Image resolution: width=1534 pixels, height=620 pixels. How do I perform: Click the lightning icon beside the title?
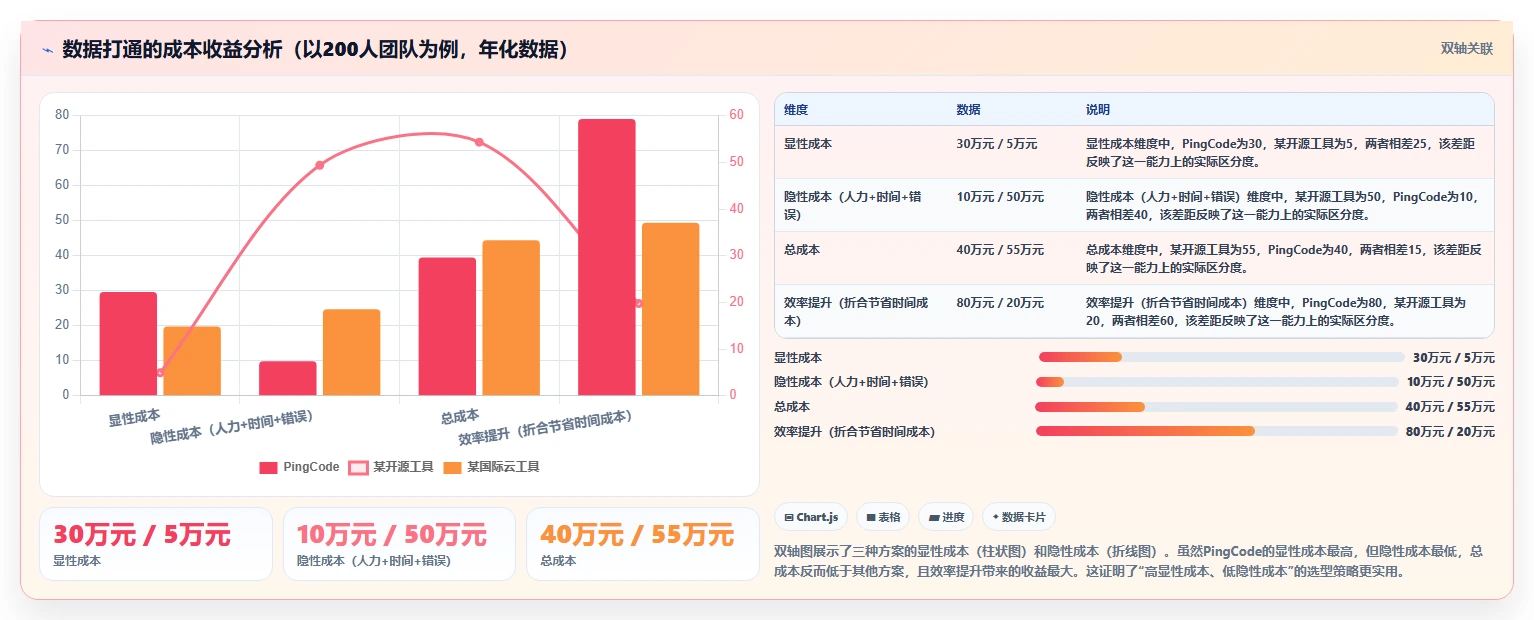coord(47,50)
